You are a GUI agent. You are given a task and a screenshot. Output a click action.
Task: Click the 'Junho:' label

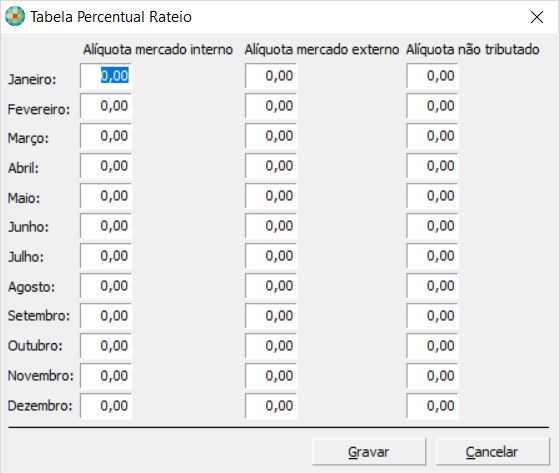pos(29,227)
